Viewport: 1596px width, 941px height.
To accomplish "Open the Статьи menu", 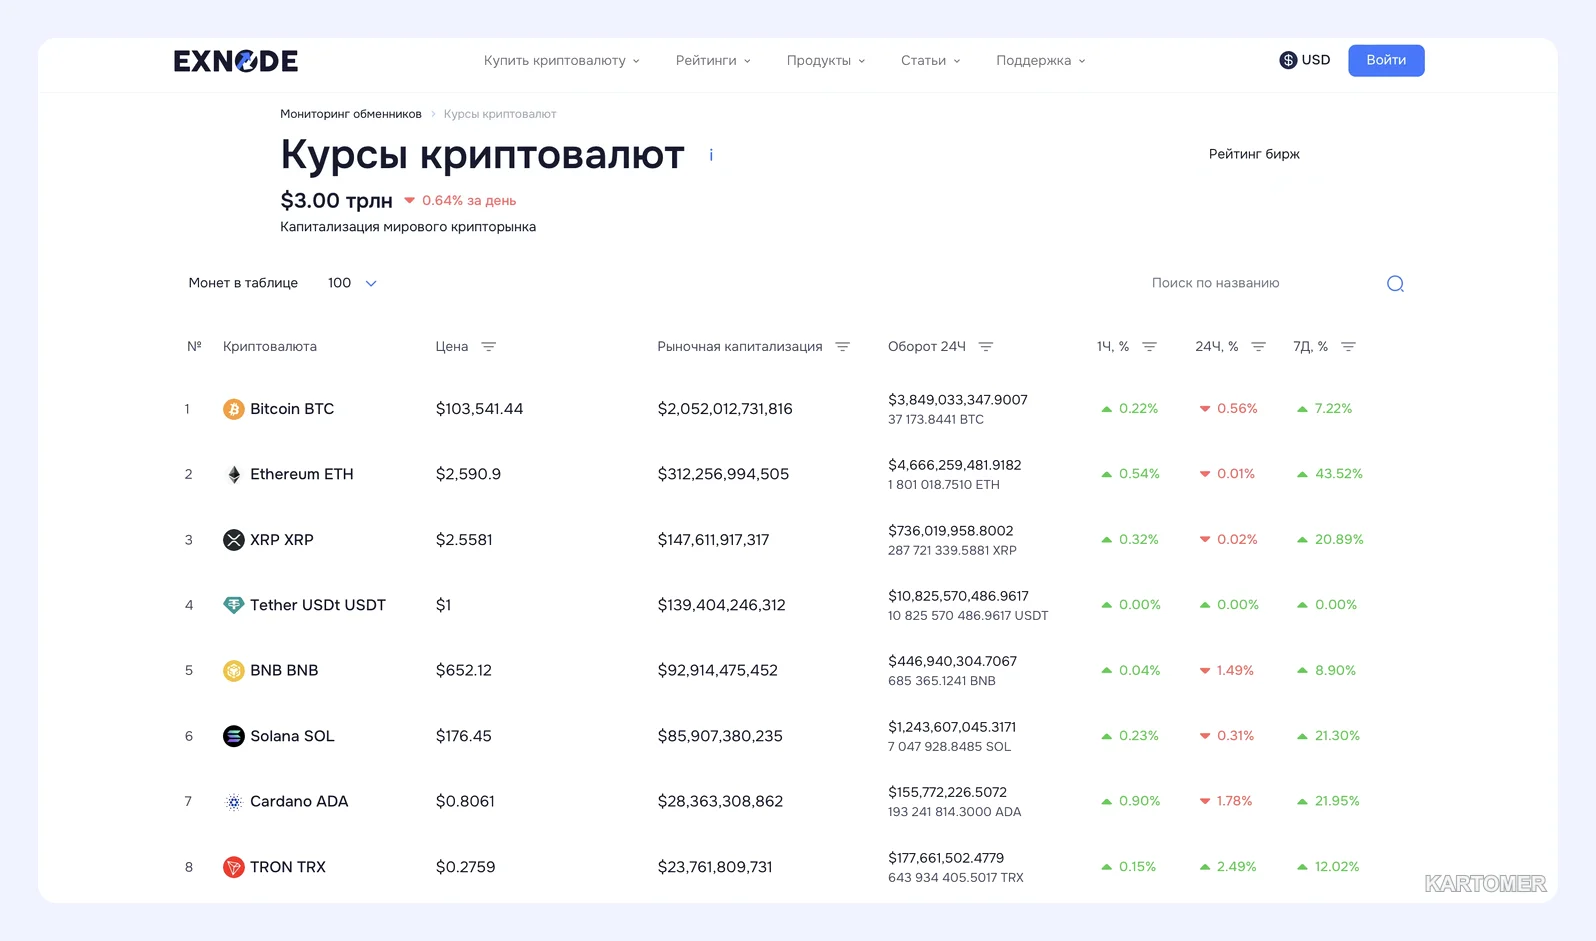I will pos(930,61).
